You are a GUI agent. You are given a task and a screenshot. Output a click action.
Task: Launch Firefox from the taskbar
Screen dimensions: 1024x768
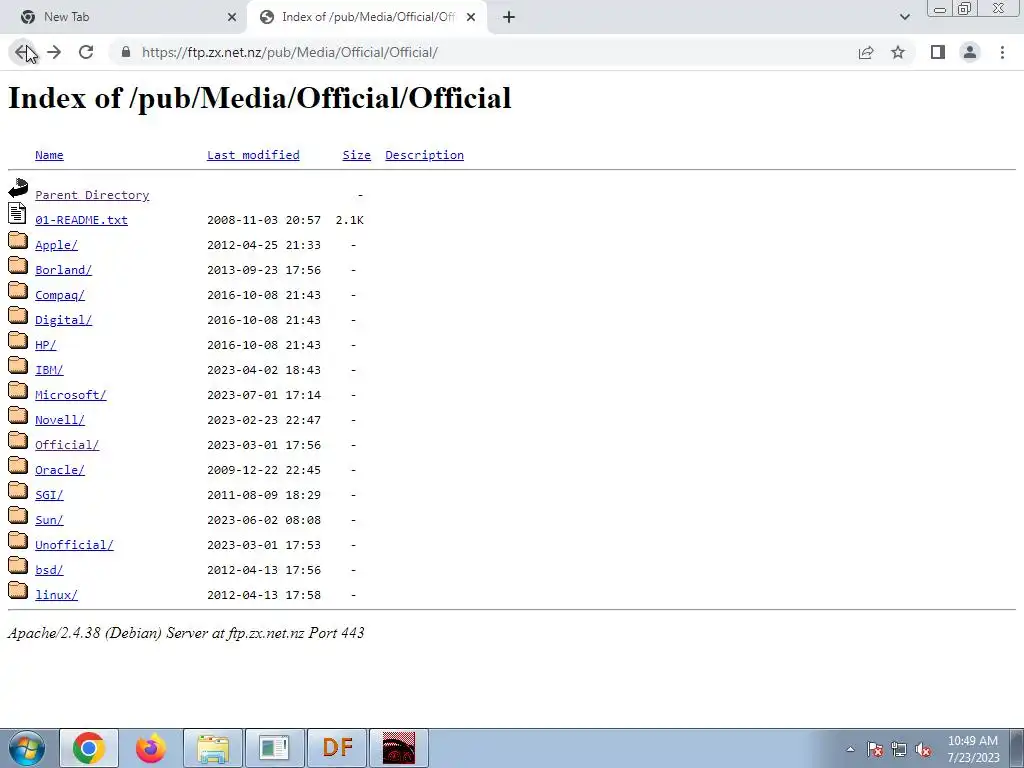[151, 748]
